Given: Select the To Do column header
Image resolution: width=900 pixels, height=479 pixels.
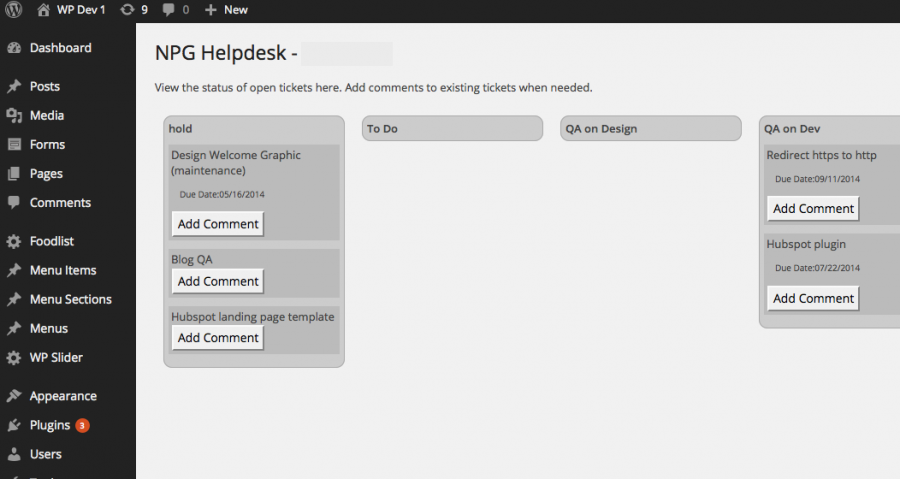Looking at the screenshot, I should 452,128.
